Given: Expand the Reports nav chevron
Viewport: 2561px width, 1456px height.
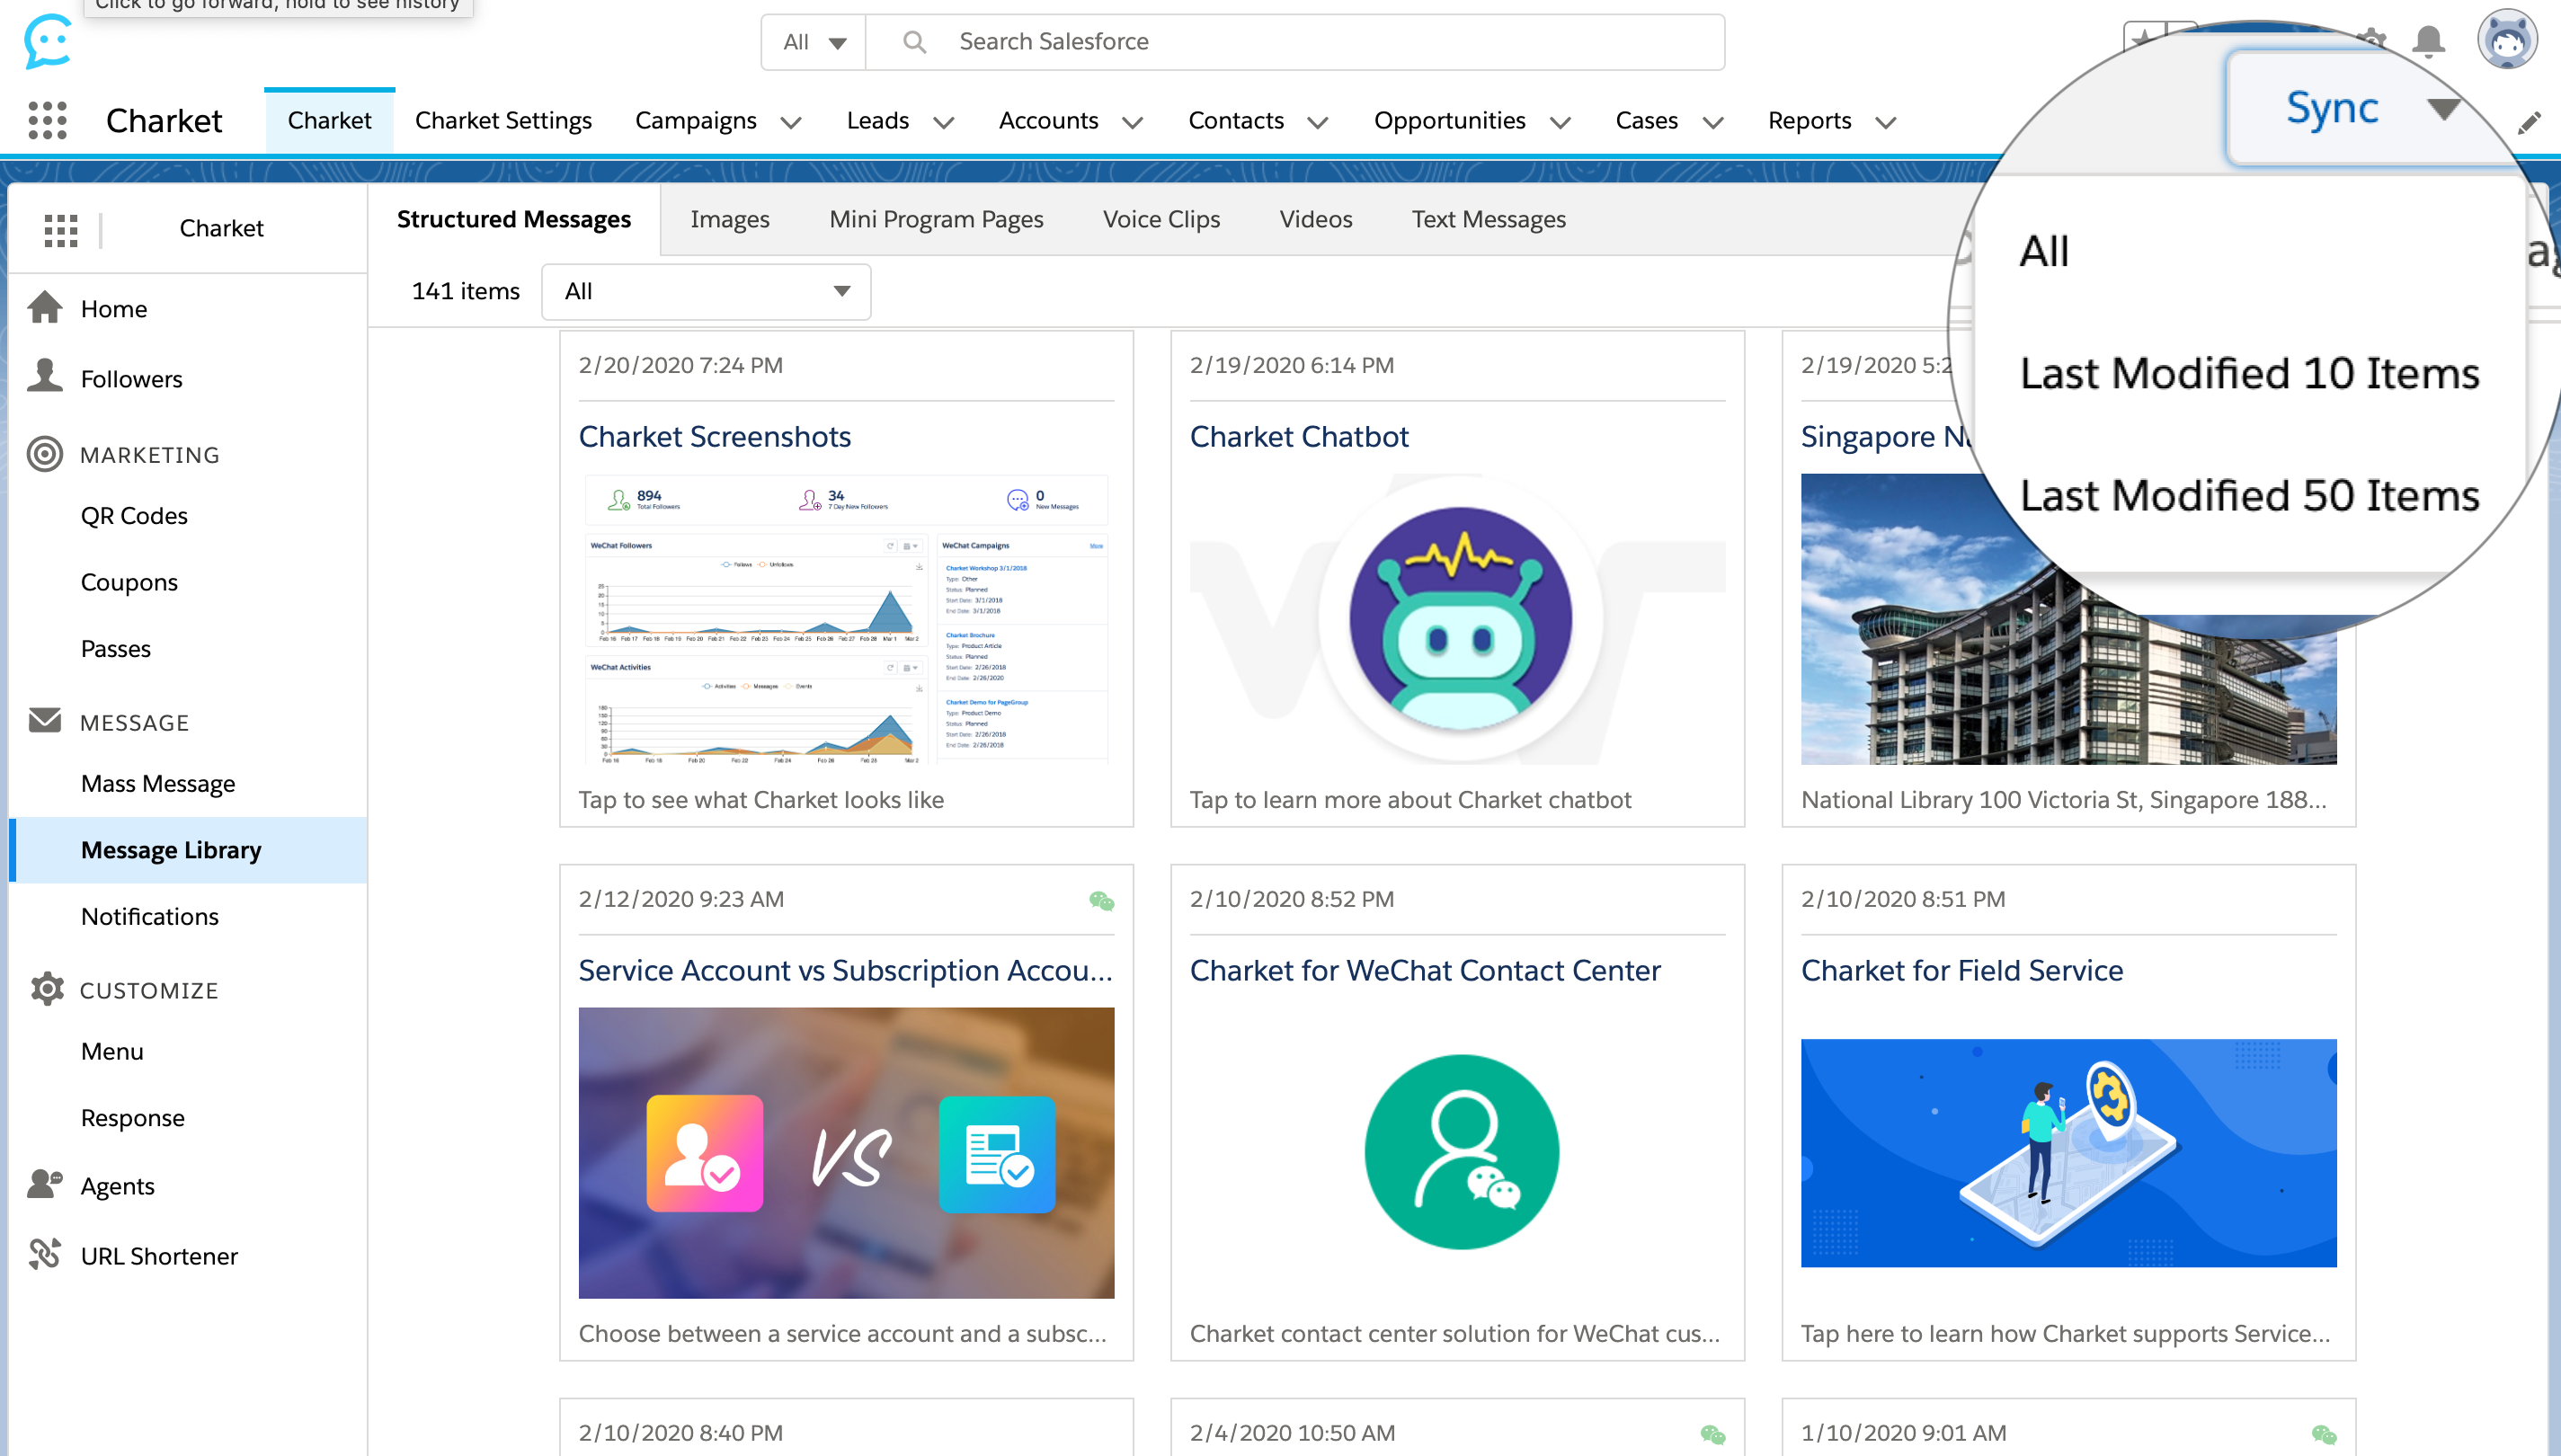Looking at the screenshot, I should [1885, 123].
